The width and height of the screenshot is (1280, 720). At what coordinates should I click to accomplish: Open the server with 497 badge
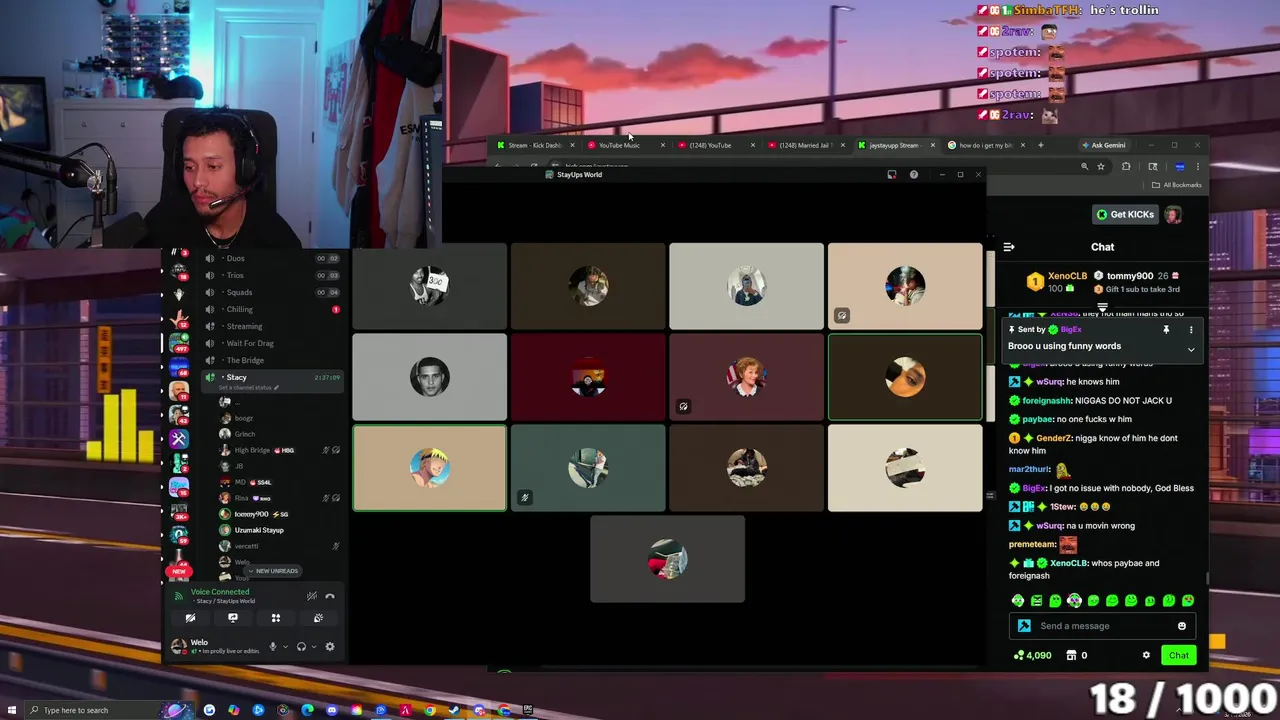click(x=179, y=342)
